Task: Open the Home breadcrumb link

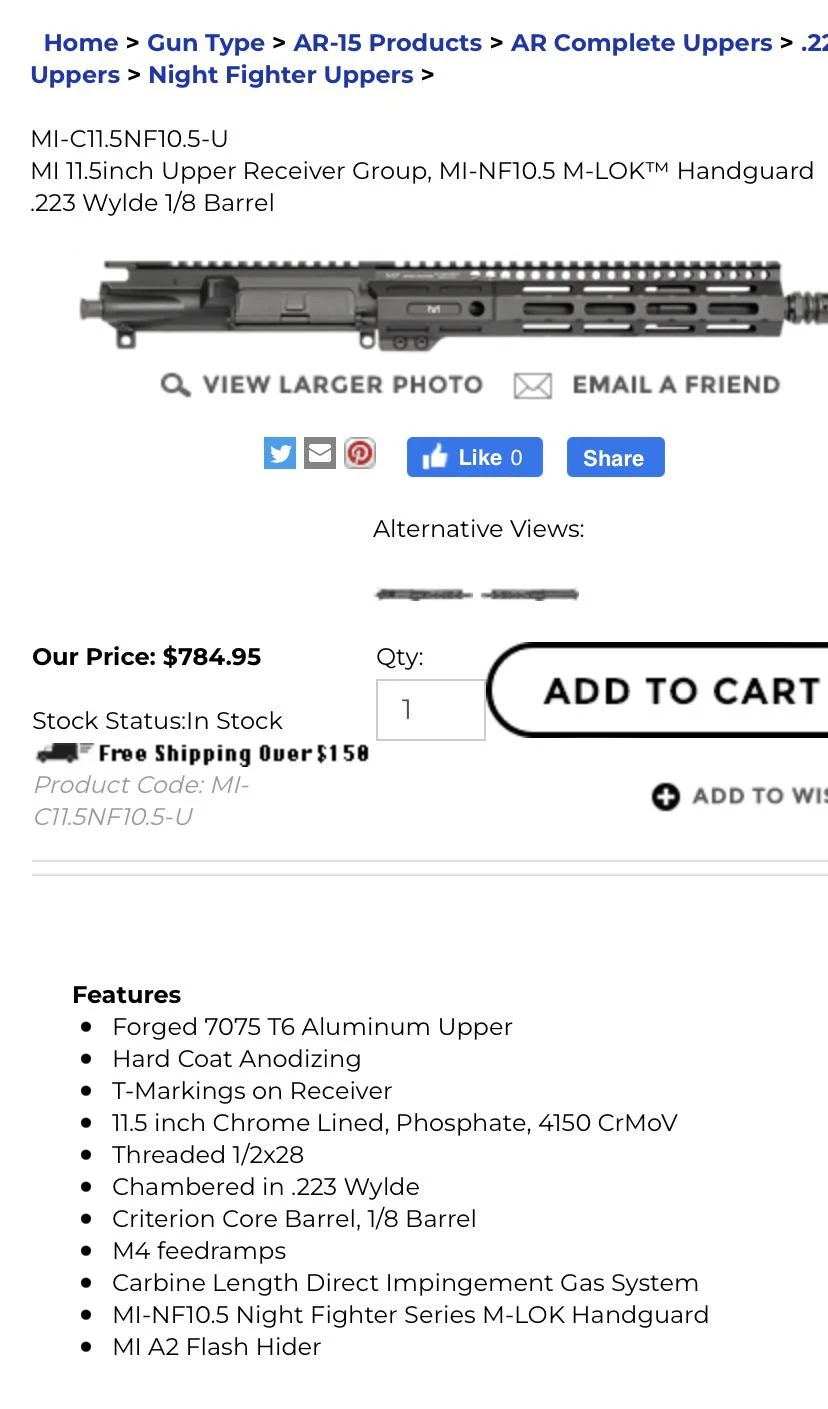Action: (81, 42)
